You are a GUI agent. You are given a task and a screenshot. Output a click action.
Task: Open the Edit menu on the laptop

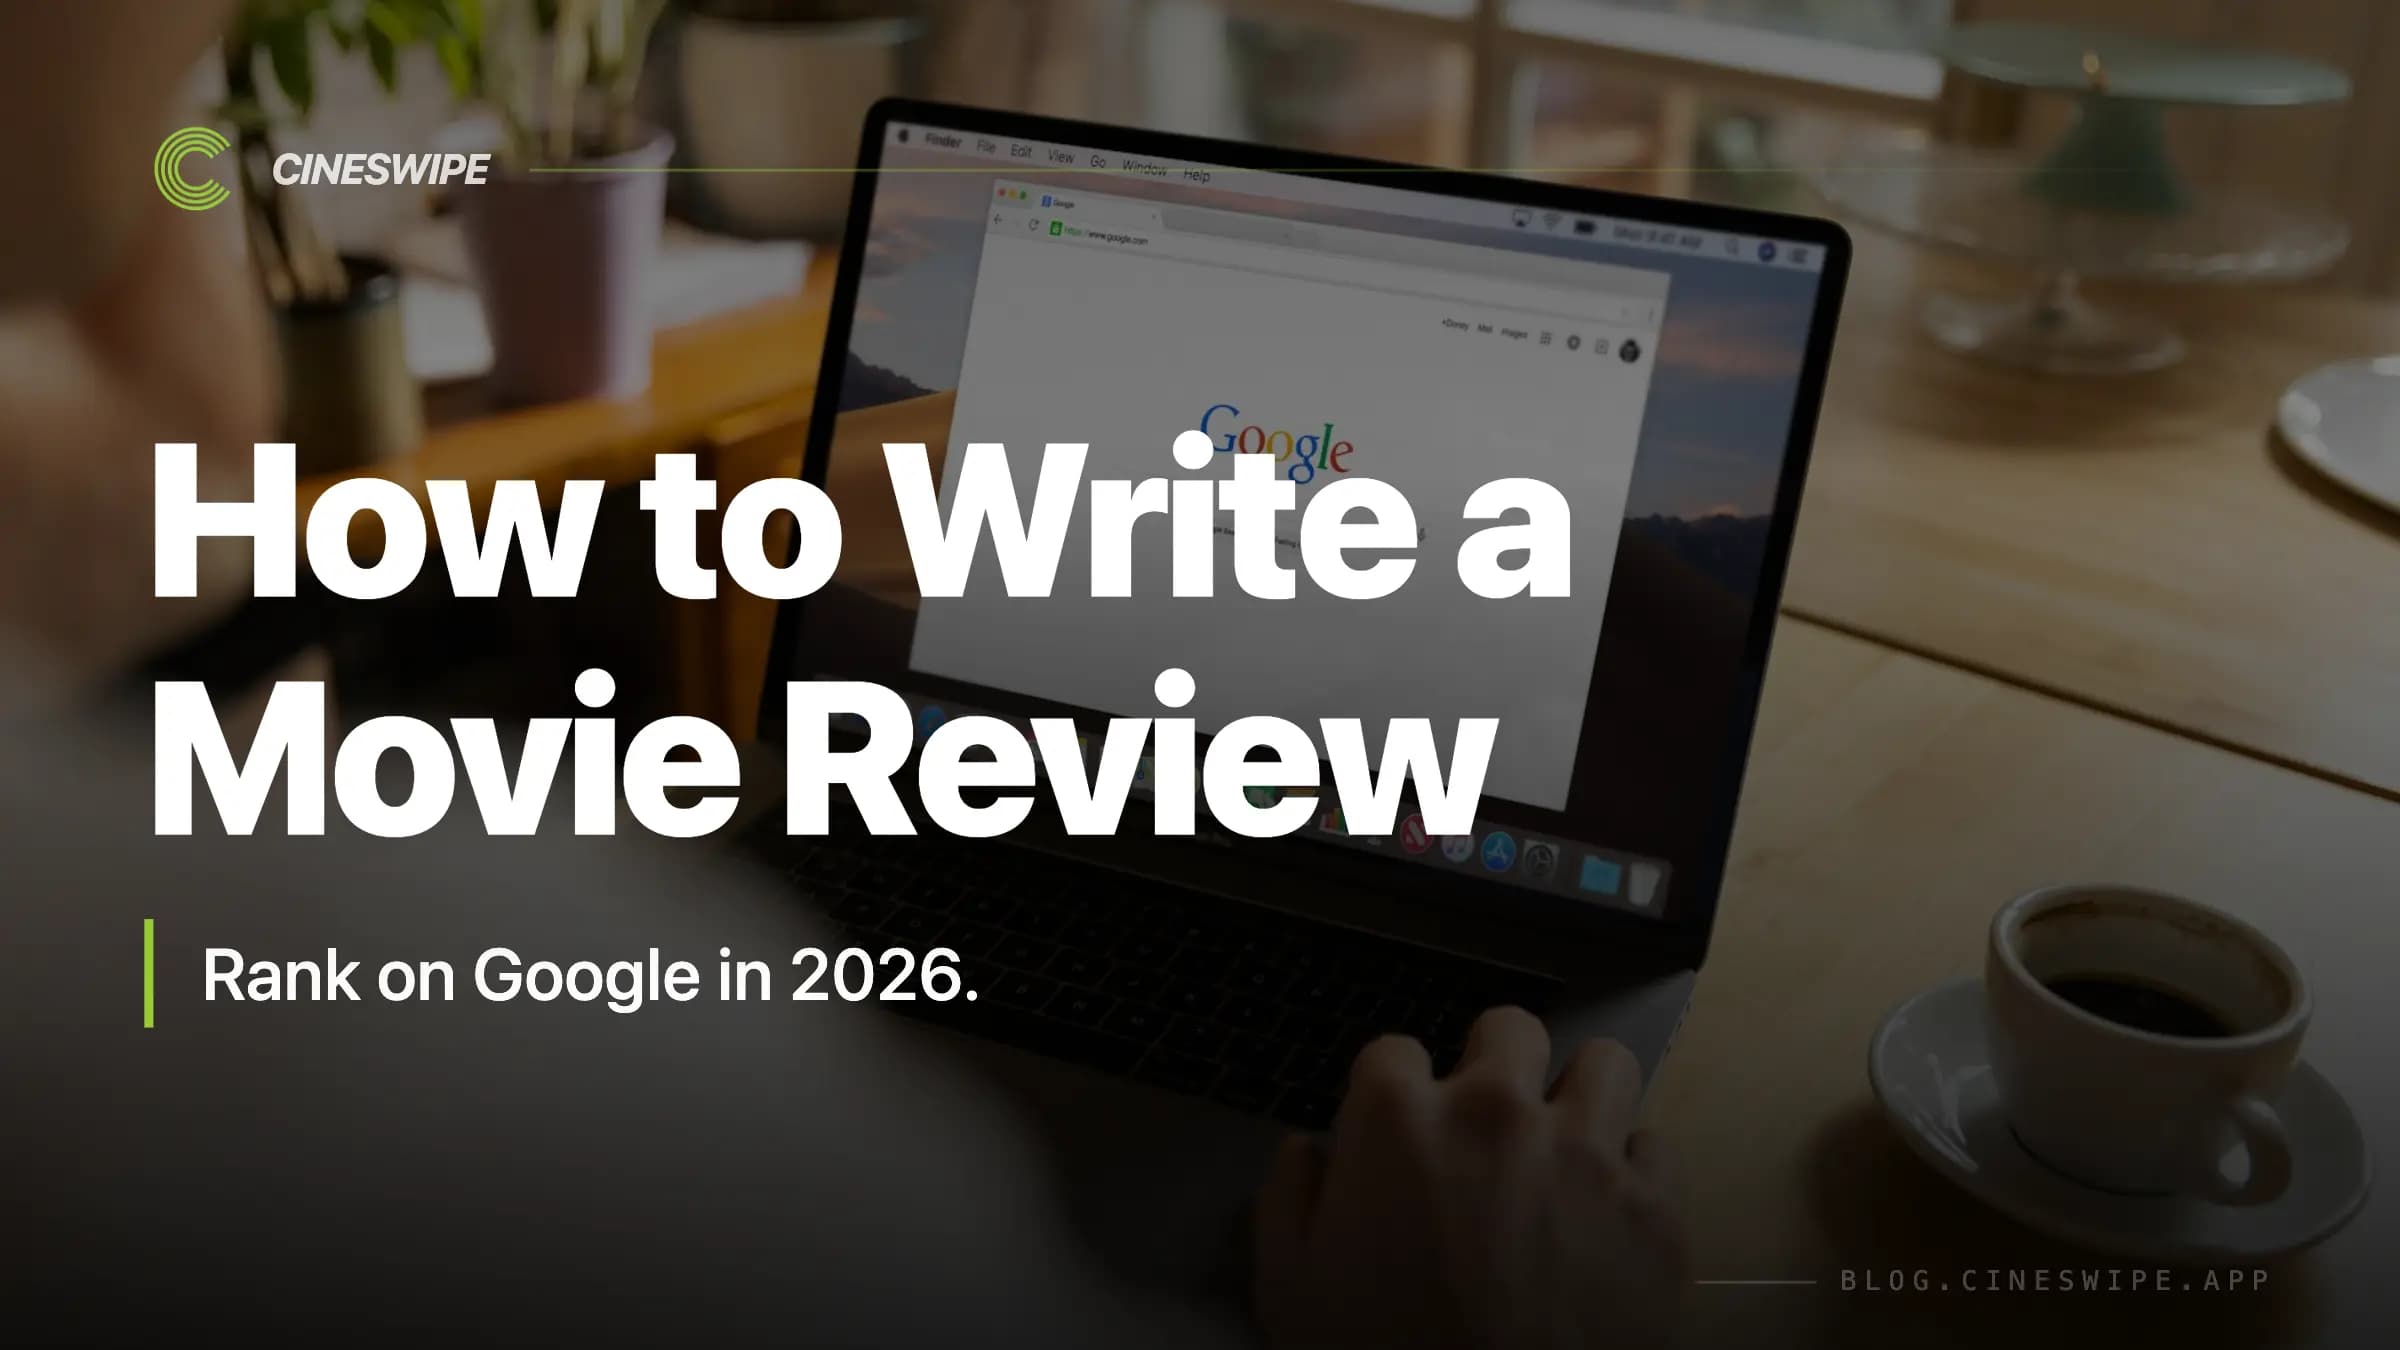(1021, 151)
